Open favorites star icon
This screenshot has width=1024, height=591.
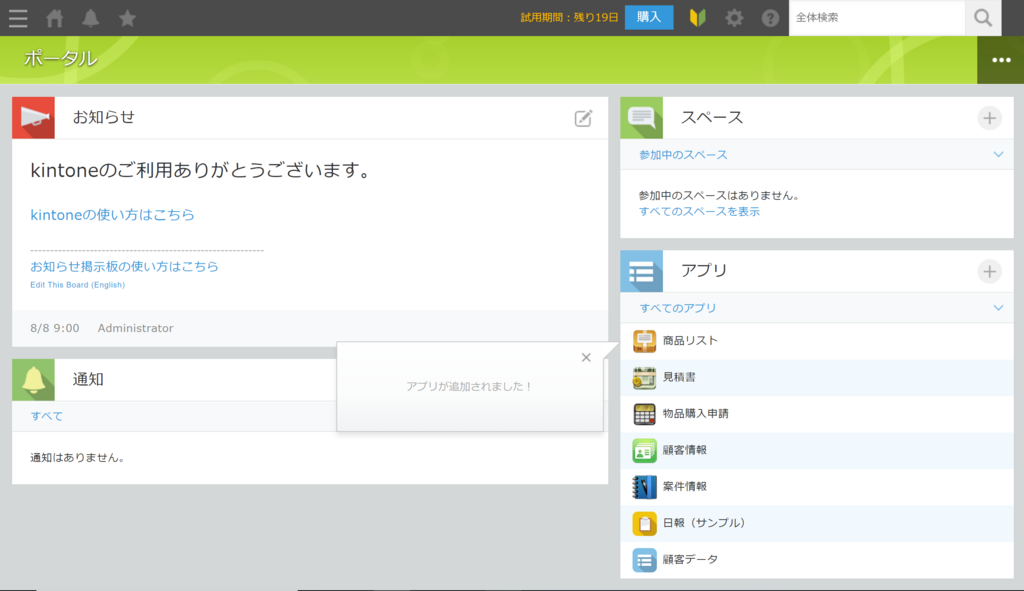pos(127,18)
